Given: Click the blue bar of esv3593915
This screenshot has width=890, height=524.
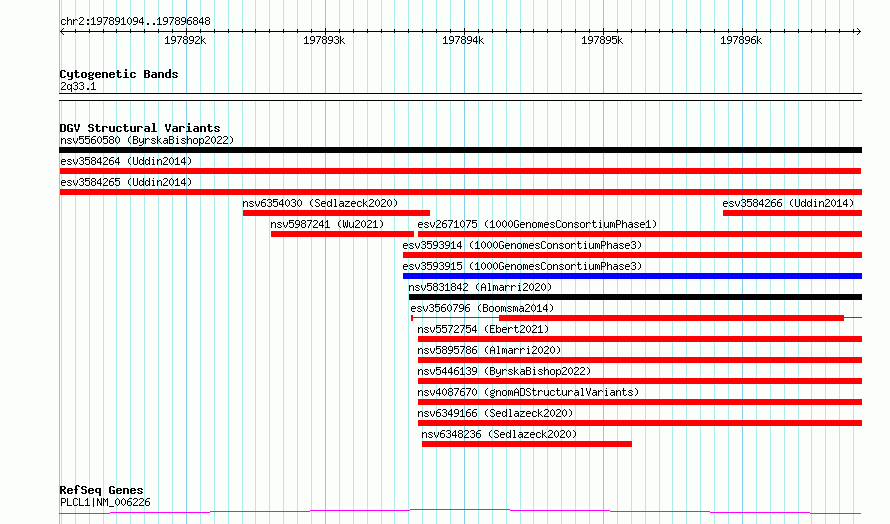Looking at the screenshot, I should click(632, 276).
